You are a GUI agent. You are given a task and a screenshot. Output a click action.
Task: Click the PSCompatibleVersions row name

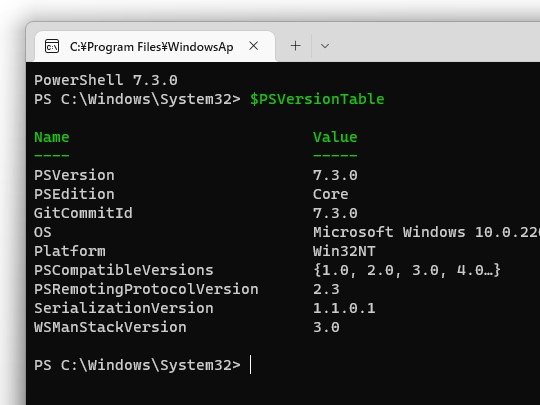124,270
